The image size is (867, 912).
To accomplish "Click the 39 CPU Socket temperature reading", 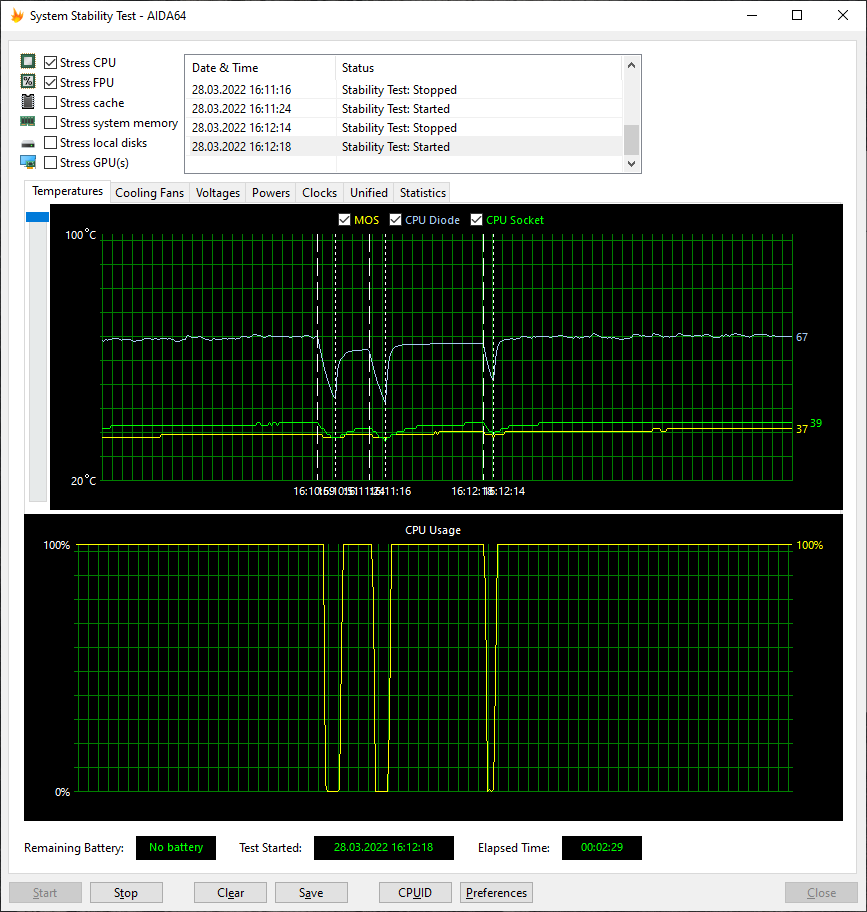I will (816, 423).
